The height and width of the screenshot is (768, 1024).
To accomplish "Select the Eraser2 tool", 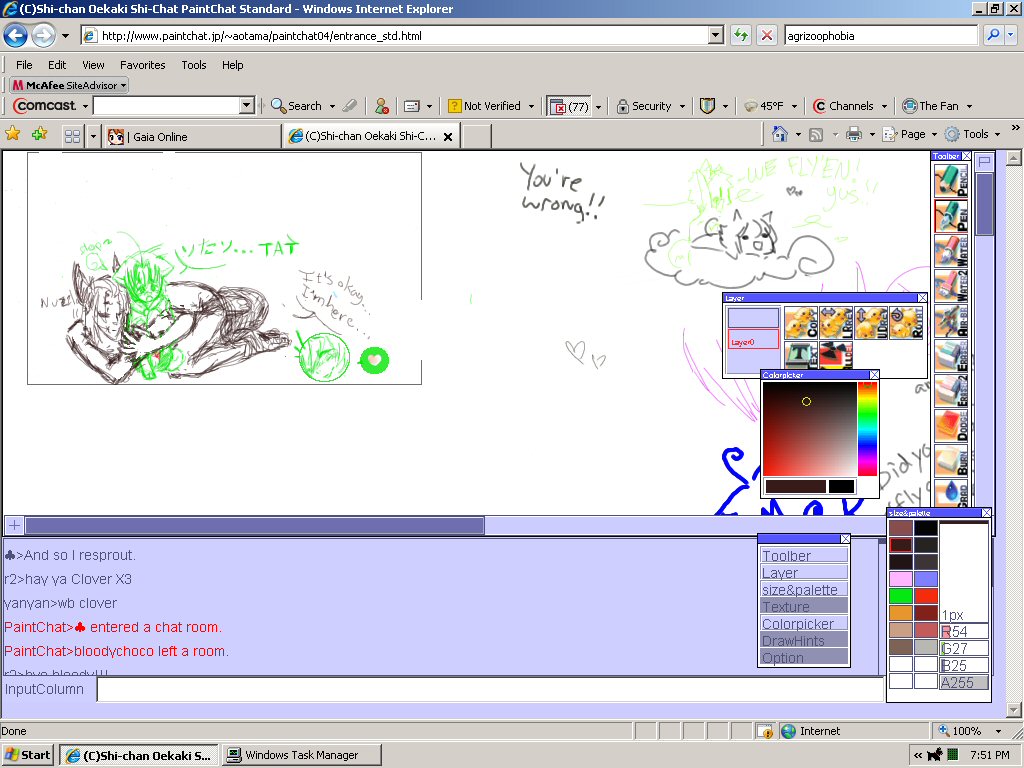I will pos(951,392).
